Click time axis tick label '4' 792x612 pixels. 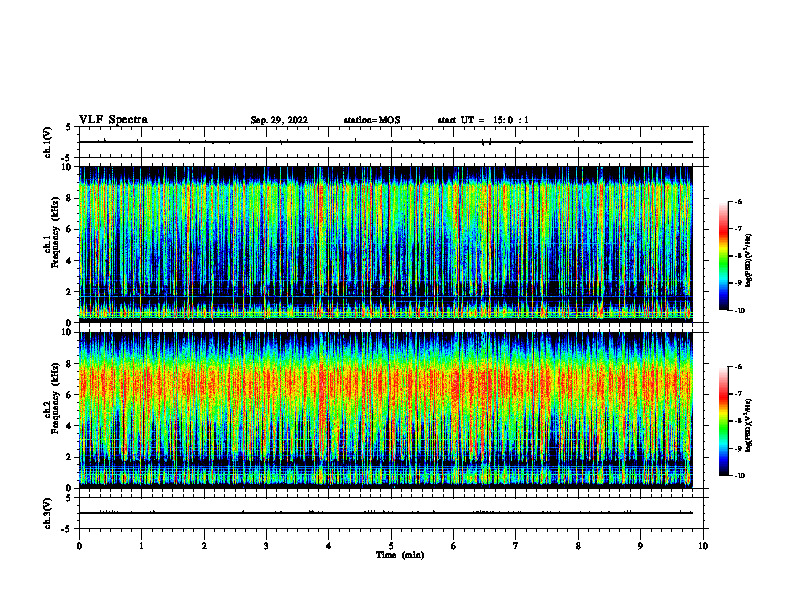coord(329,546)
